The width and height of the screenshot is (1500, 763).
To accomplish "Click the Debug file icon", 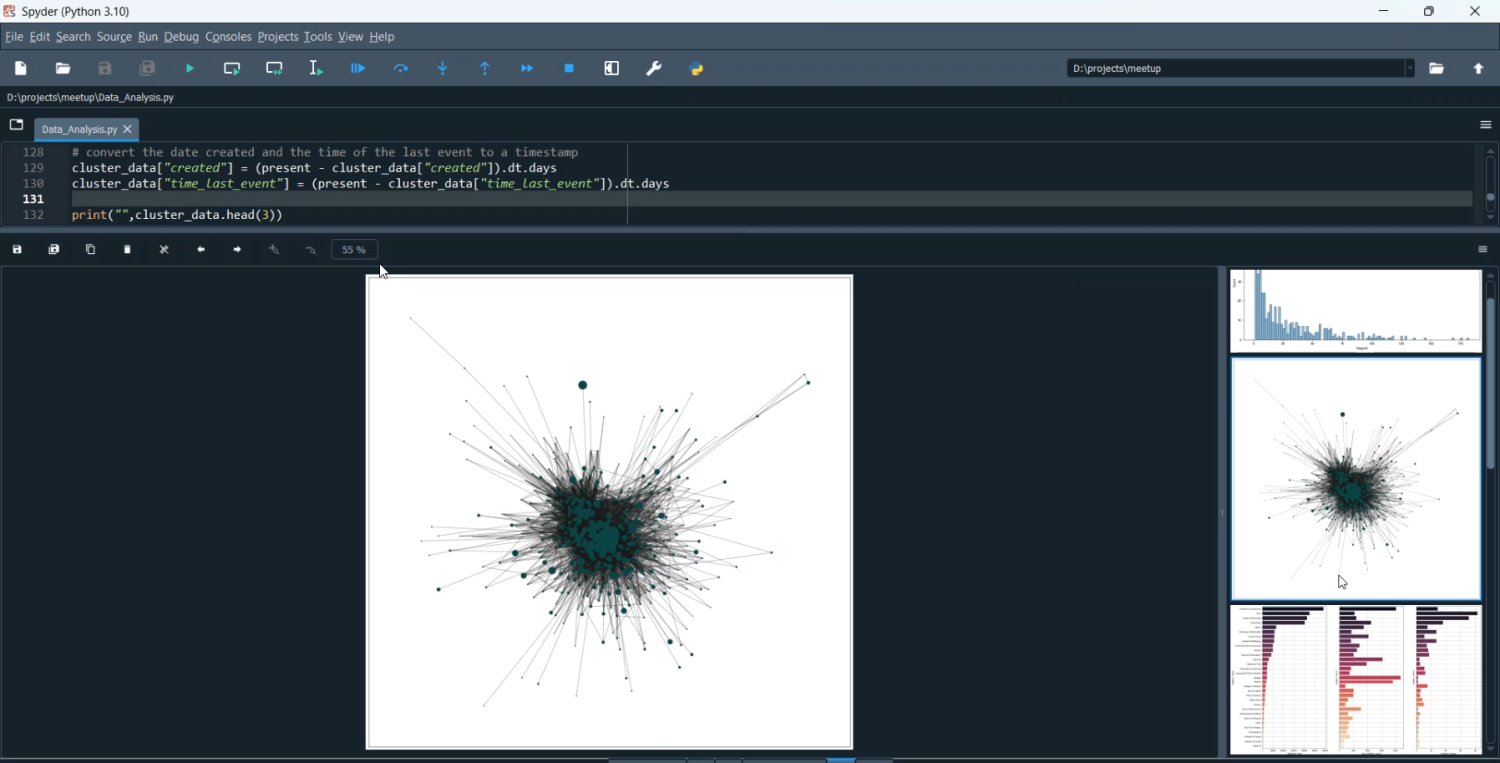I will [358, 69].
